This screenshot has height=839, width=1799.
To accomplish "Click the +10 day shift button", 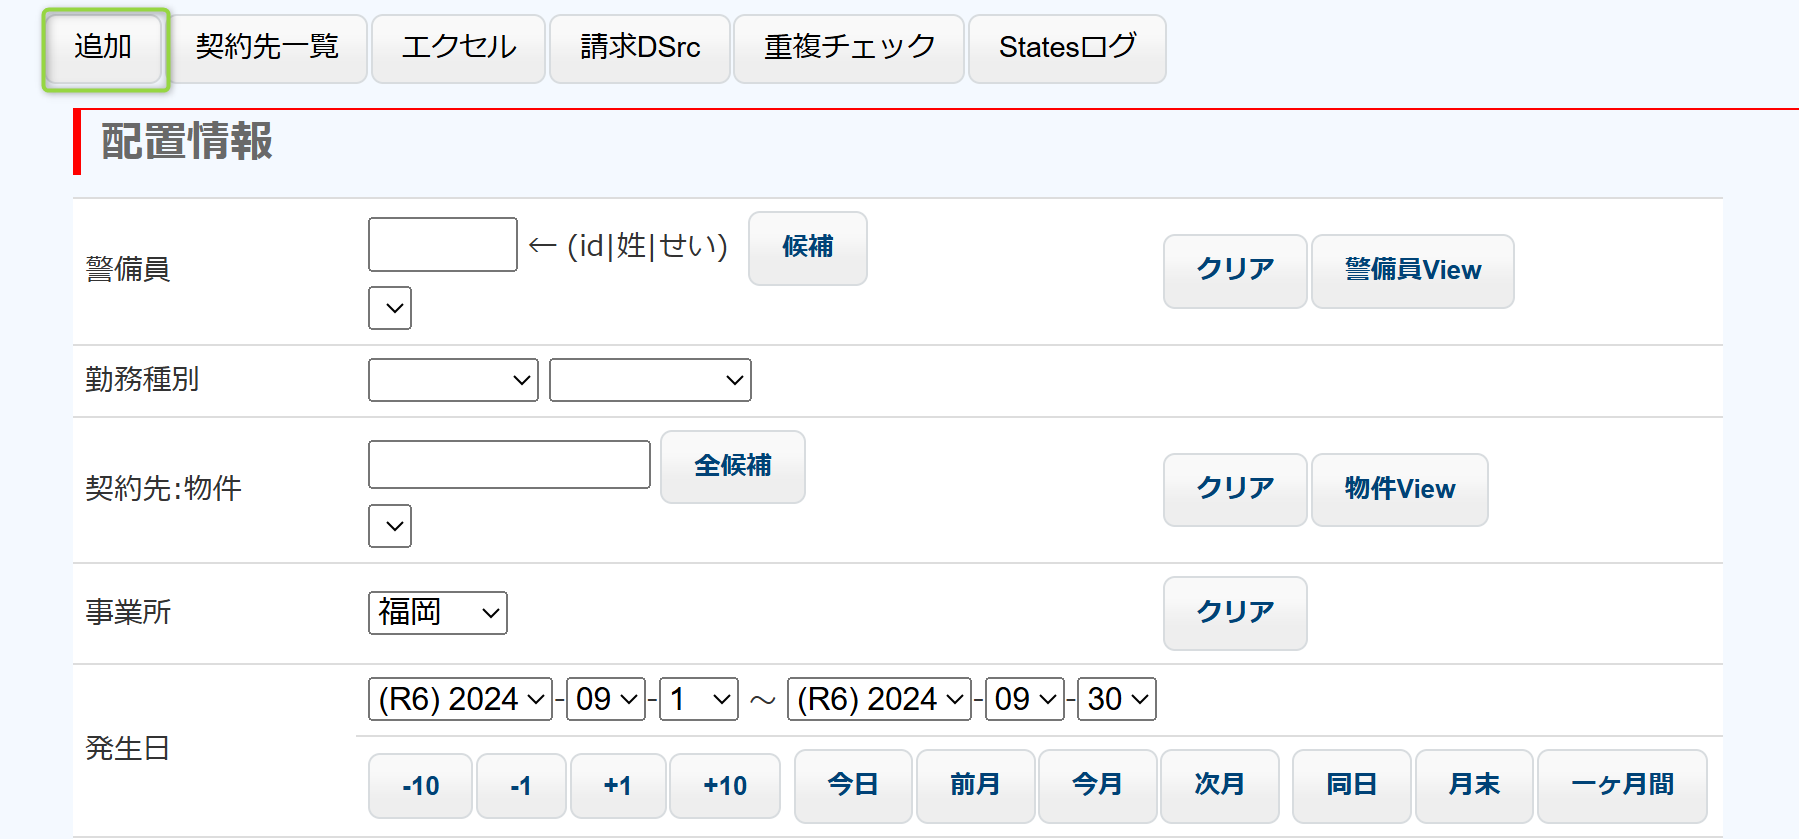I will click(724, 787).
